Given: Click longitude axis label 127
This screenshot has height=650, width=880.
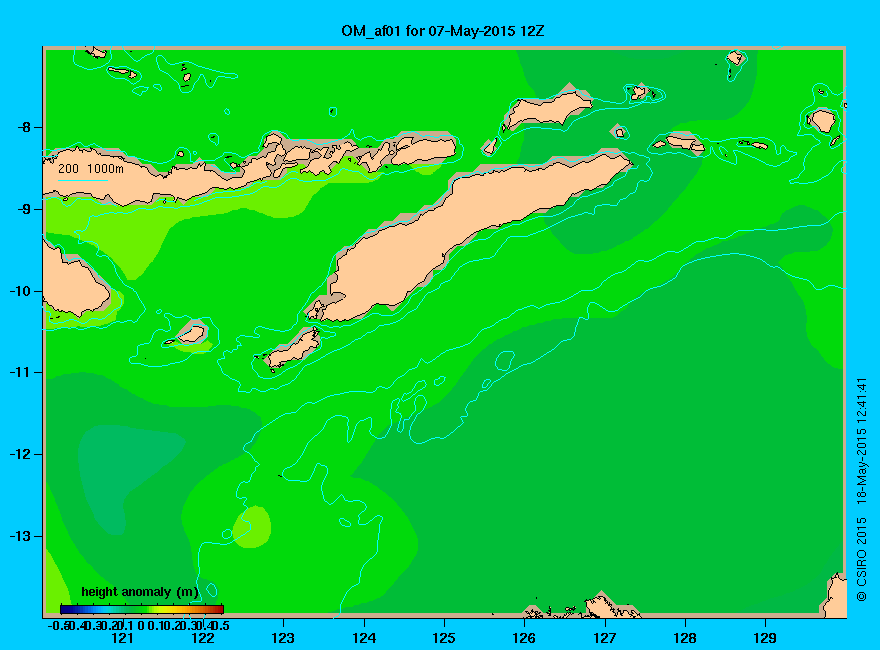Looking at the screenshot, I should (604, 638).
